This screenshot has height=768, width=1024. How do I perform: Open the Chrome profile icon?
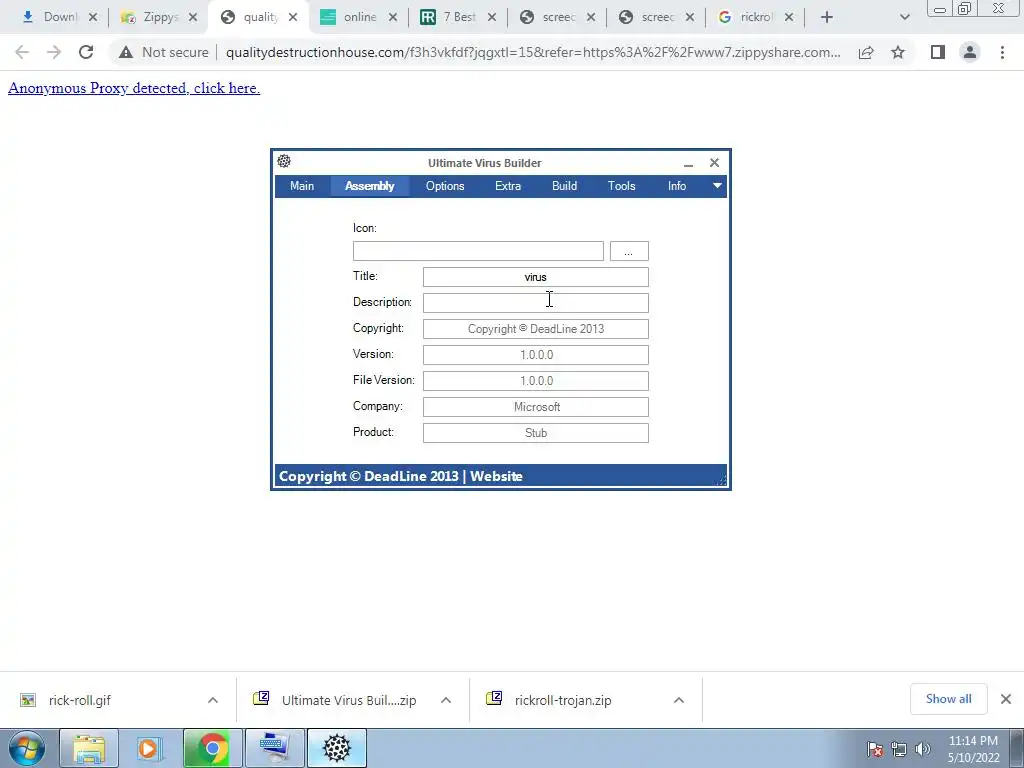970,52
